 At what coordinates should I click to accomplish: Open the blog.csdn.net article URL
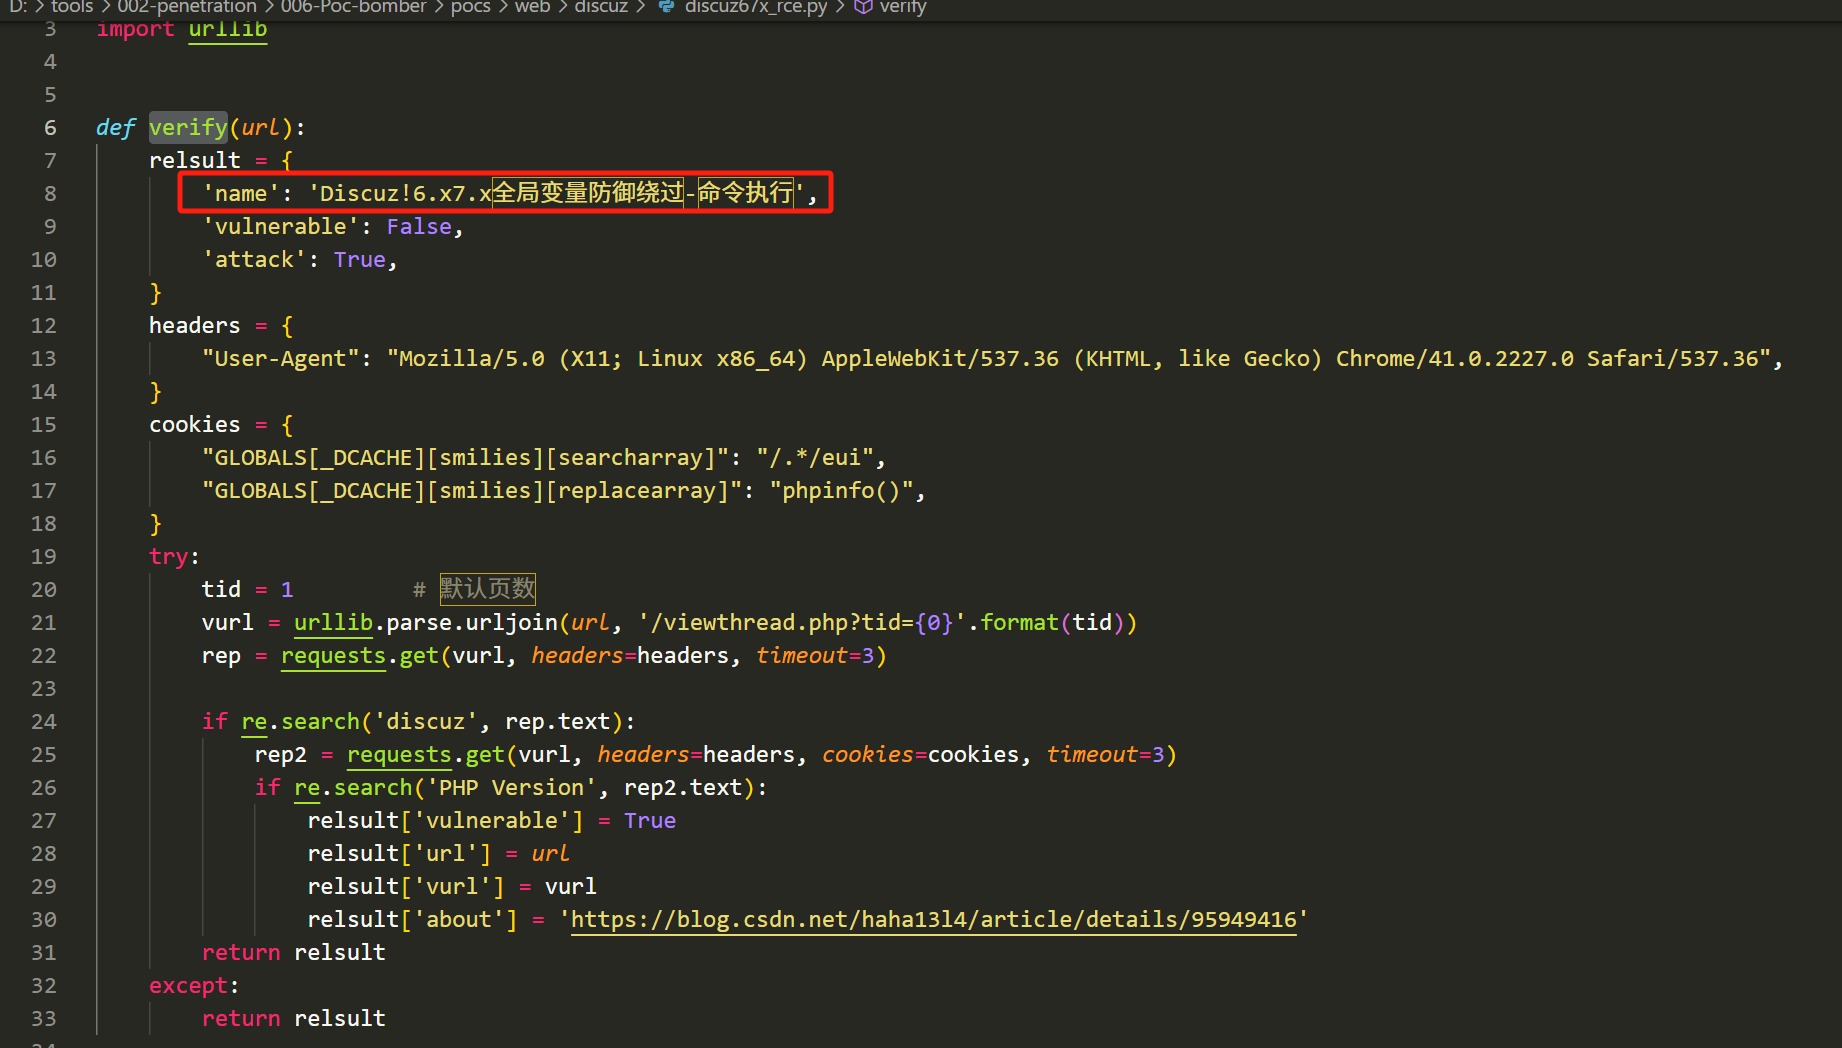coord(934,920)
